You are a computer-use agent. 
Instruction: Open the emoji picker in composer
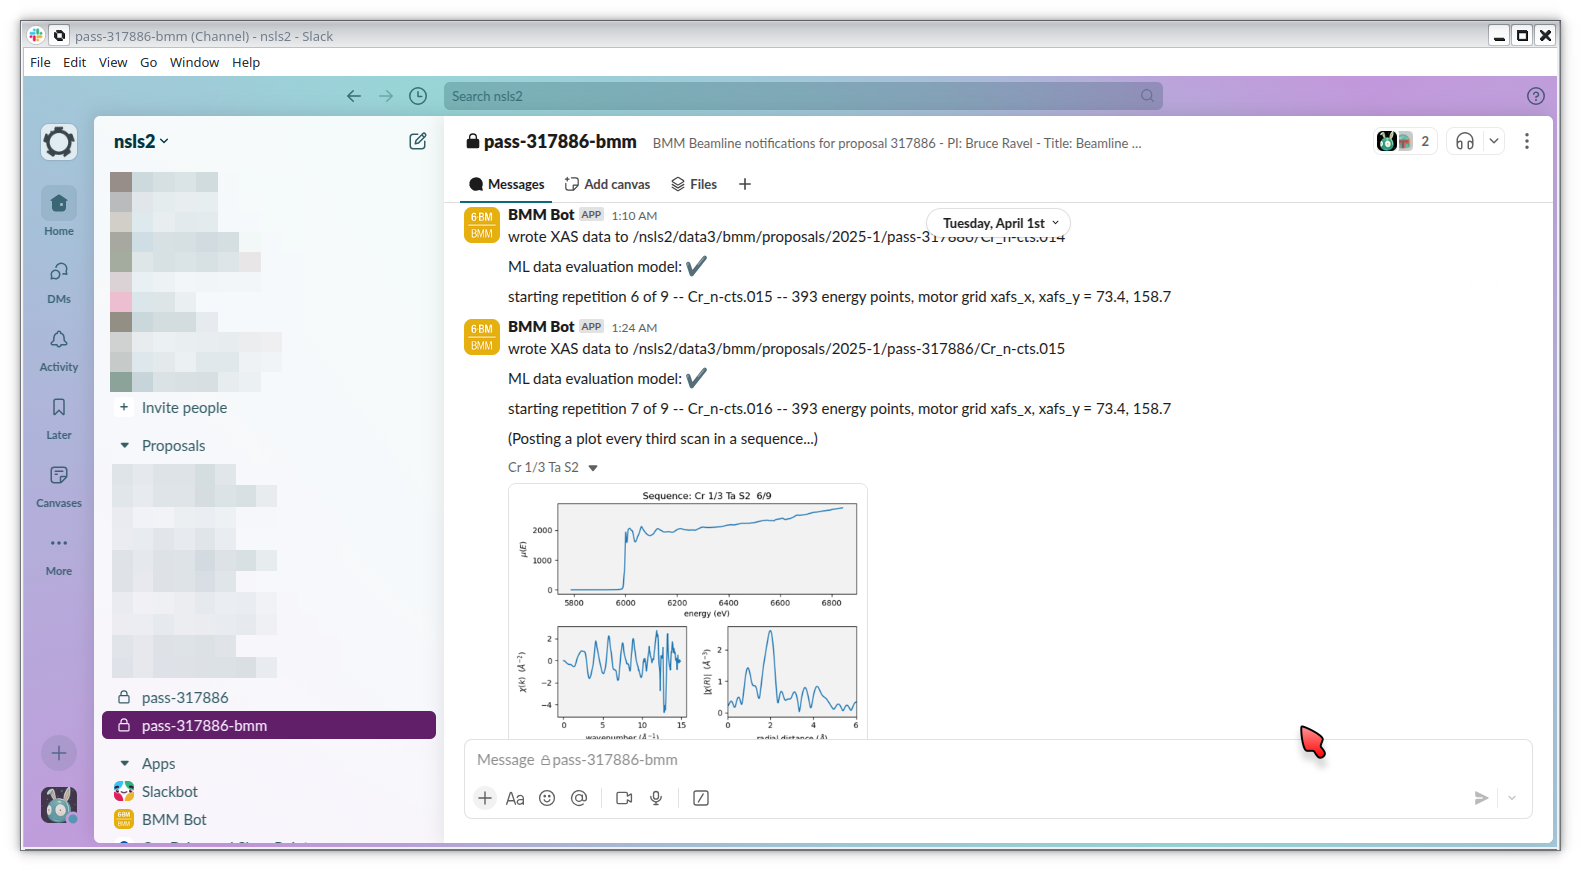547,798
